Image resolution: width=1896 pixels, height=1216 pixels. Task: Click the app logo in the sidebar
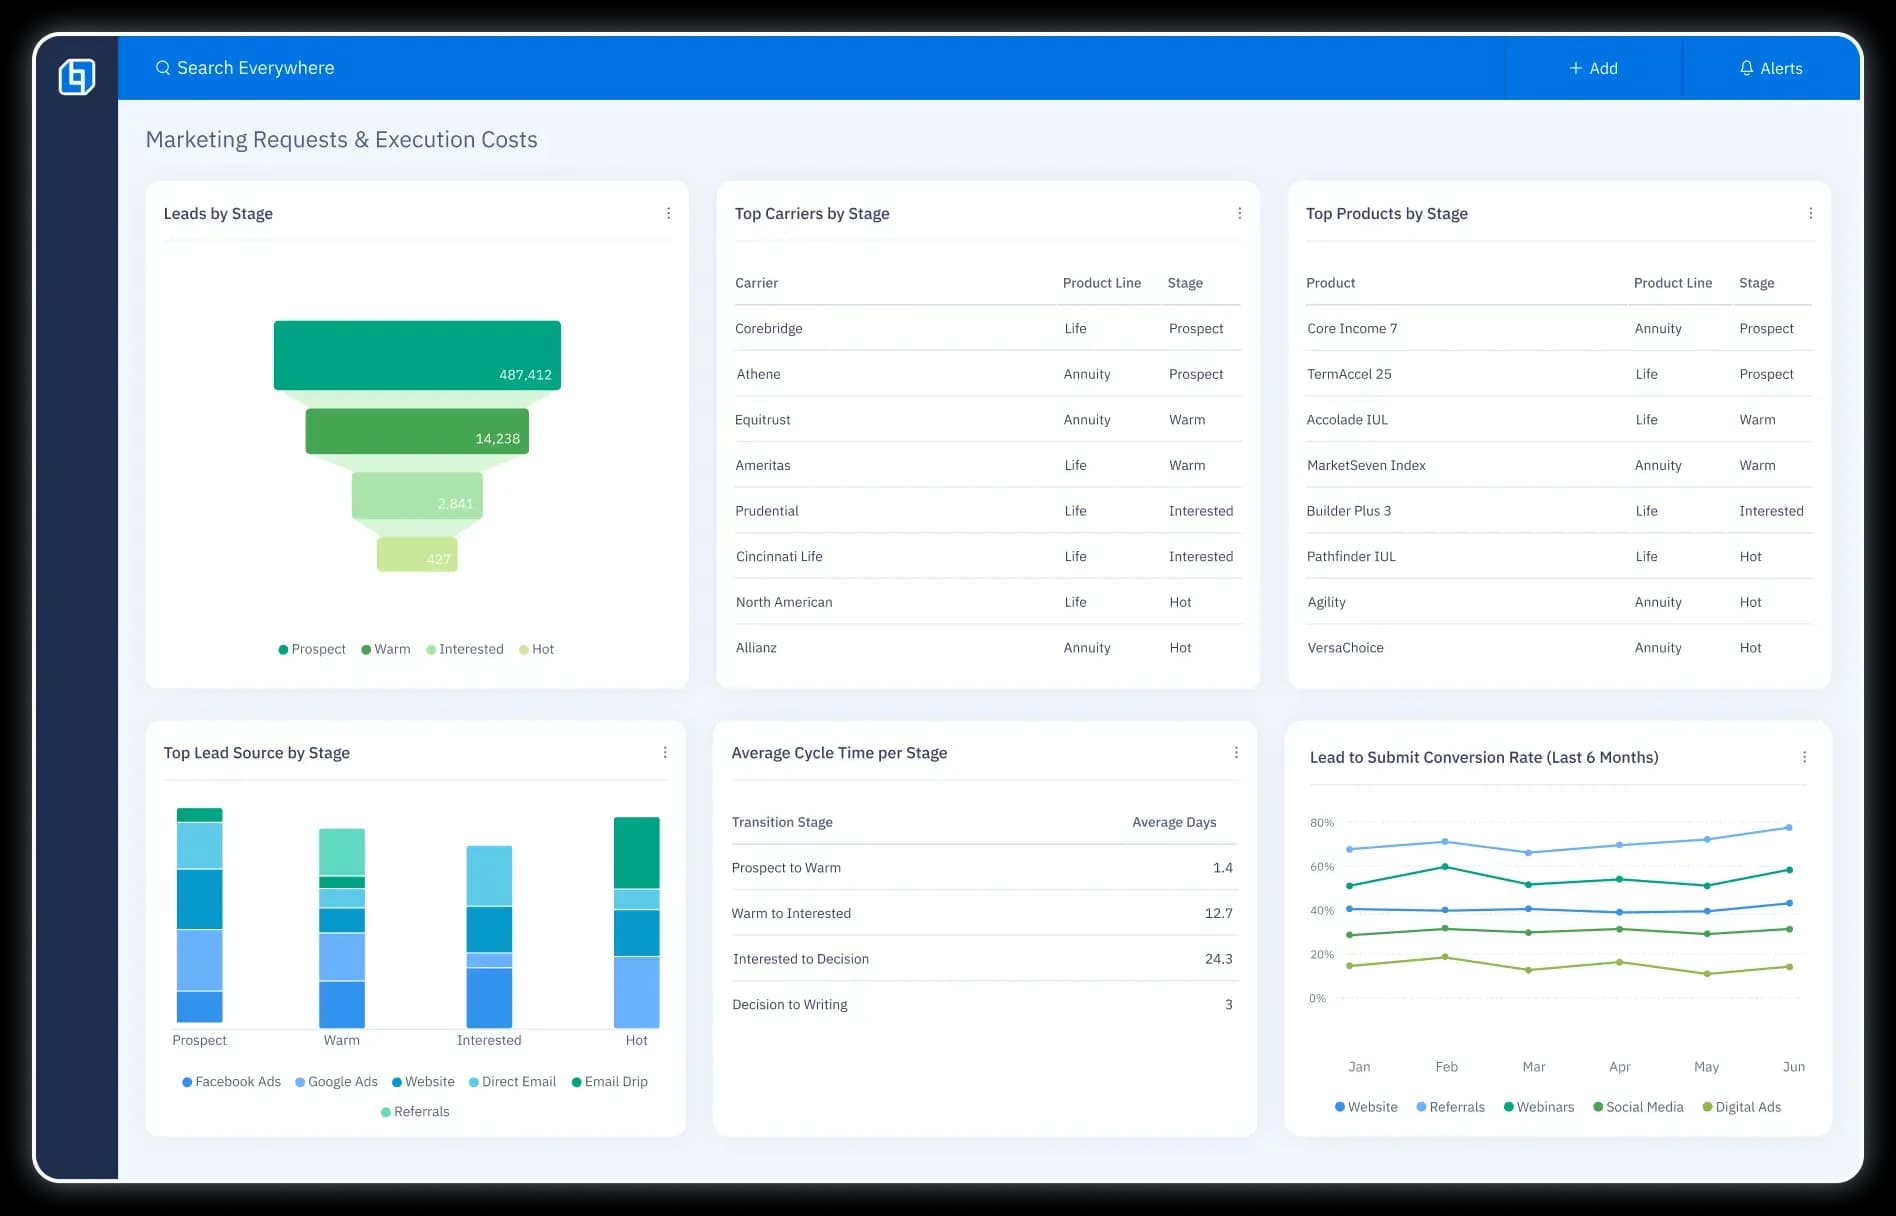pyautogui.click(x=77, y=77)
